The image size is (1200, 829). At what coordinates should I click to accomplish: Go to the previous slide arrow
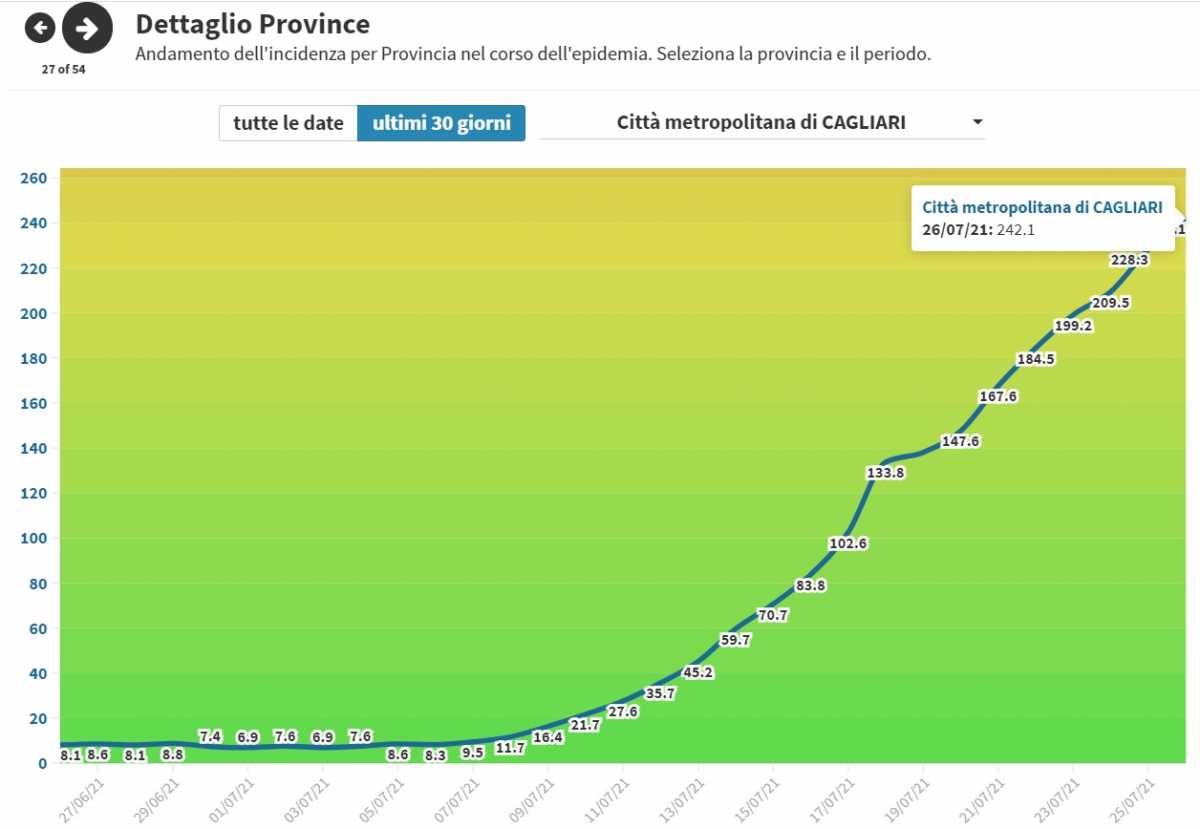[x=39, y=28]
